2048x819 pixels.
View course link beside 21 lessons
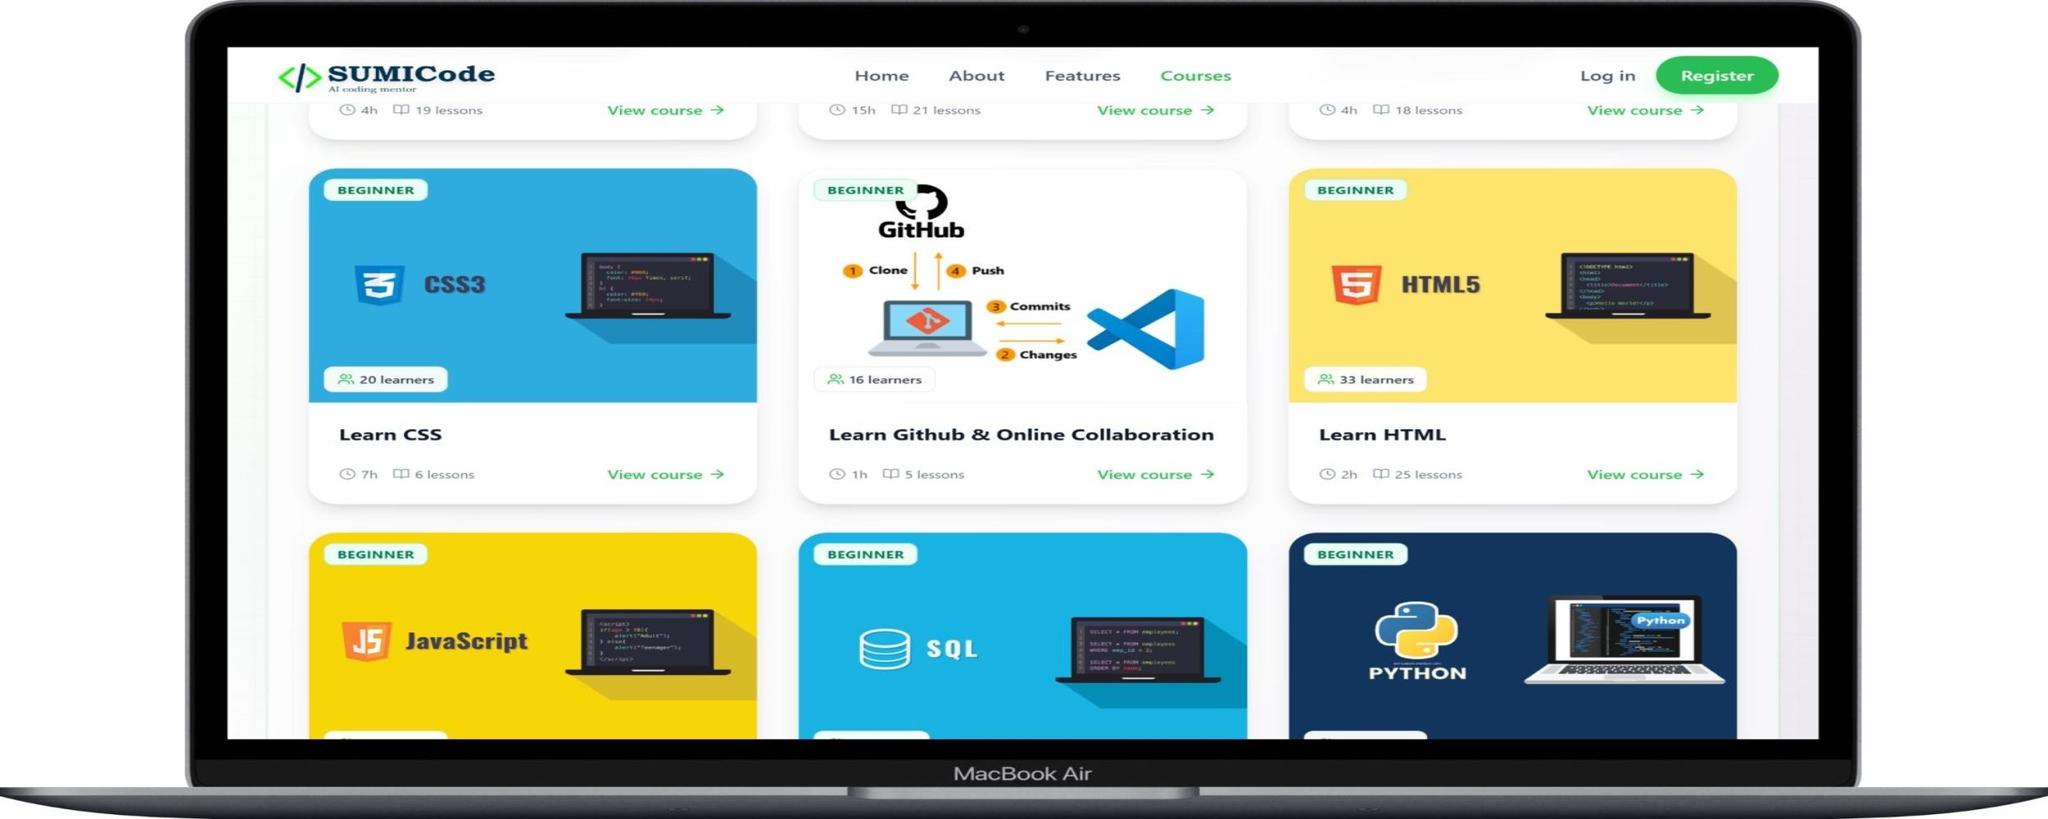tap(1155, 110)
